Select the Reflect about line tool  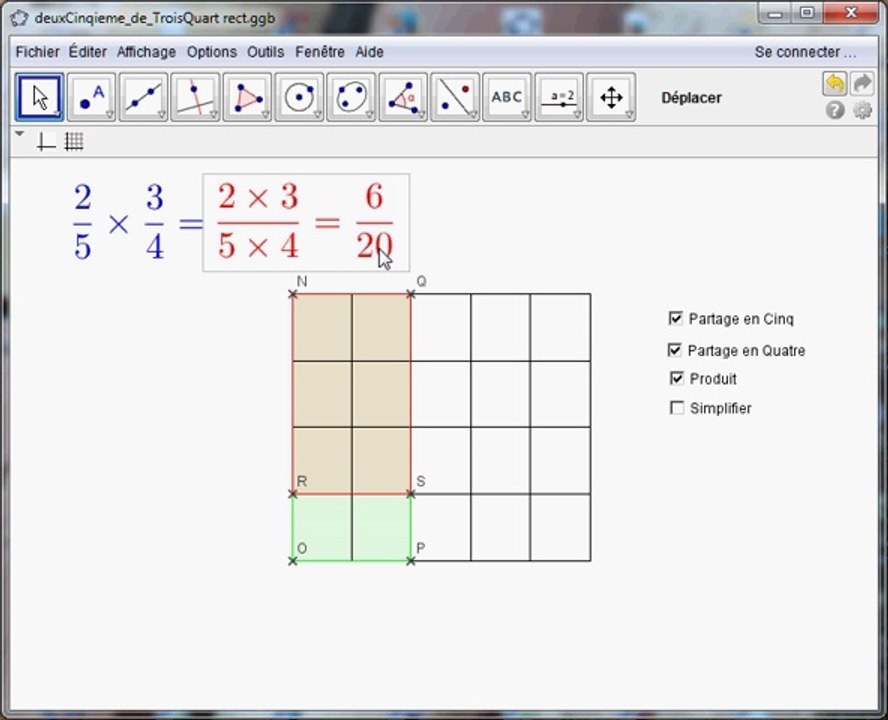[455, 97]
